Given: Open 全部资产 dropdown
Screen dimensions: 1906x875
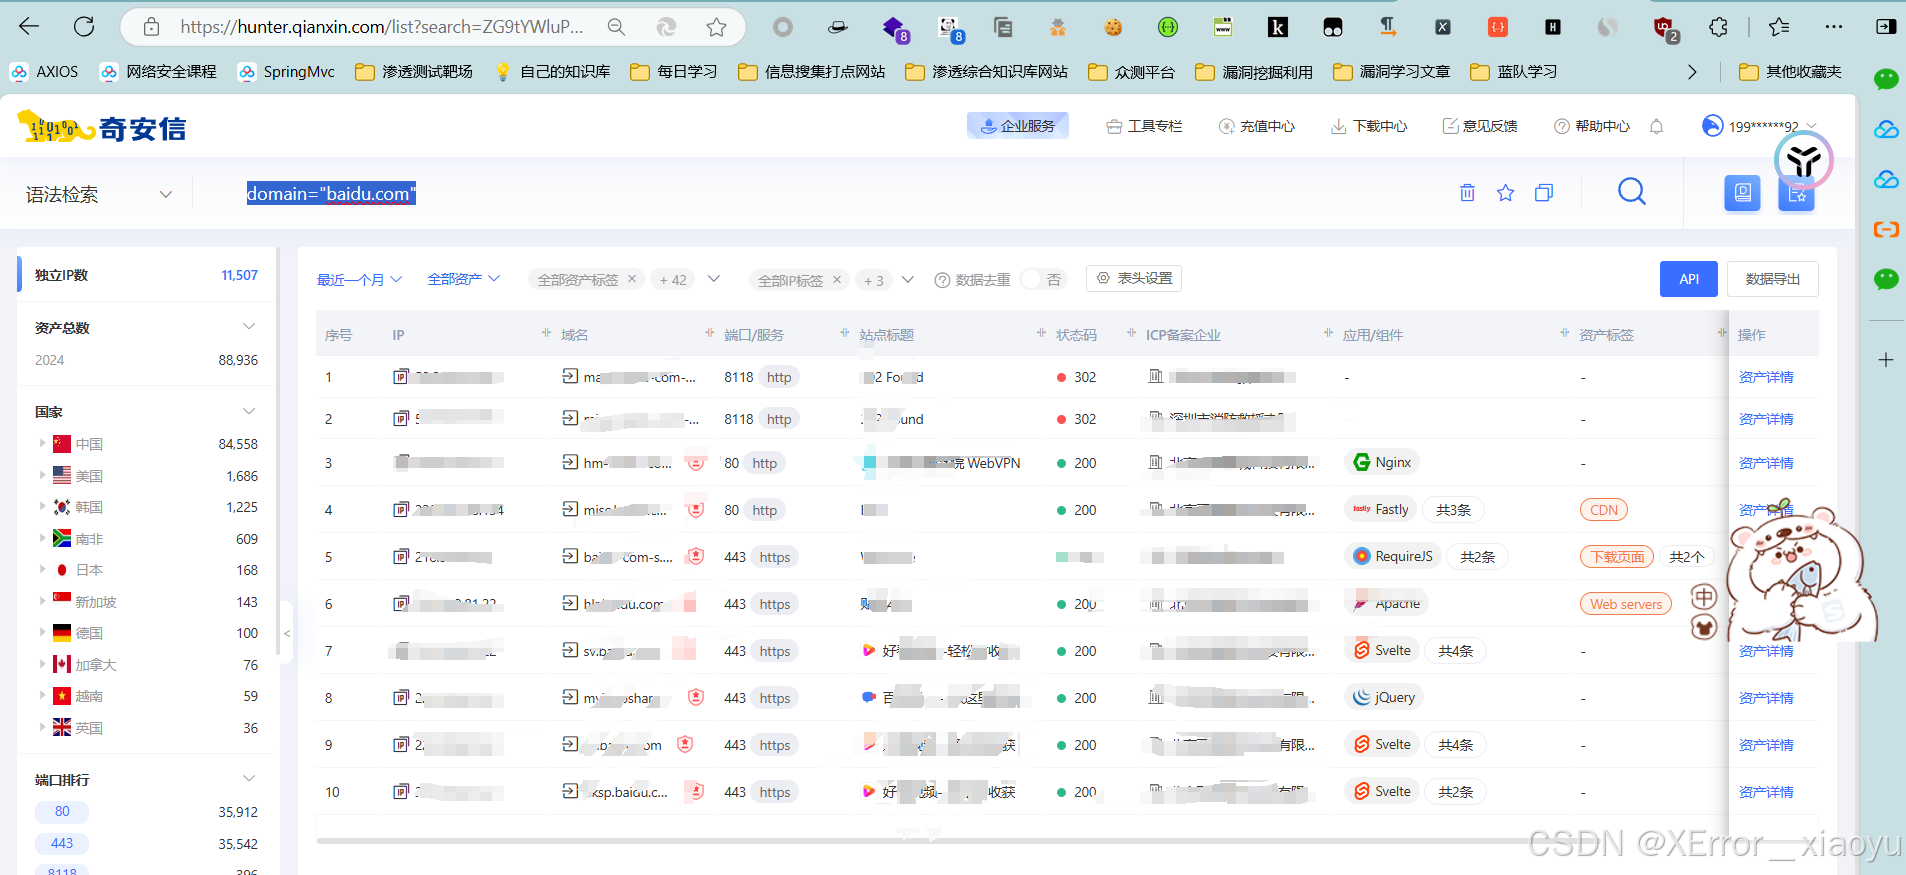Looking at the screenshot, I should coord(463,279).
